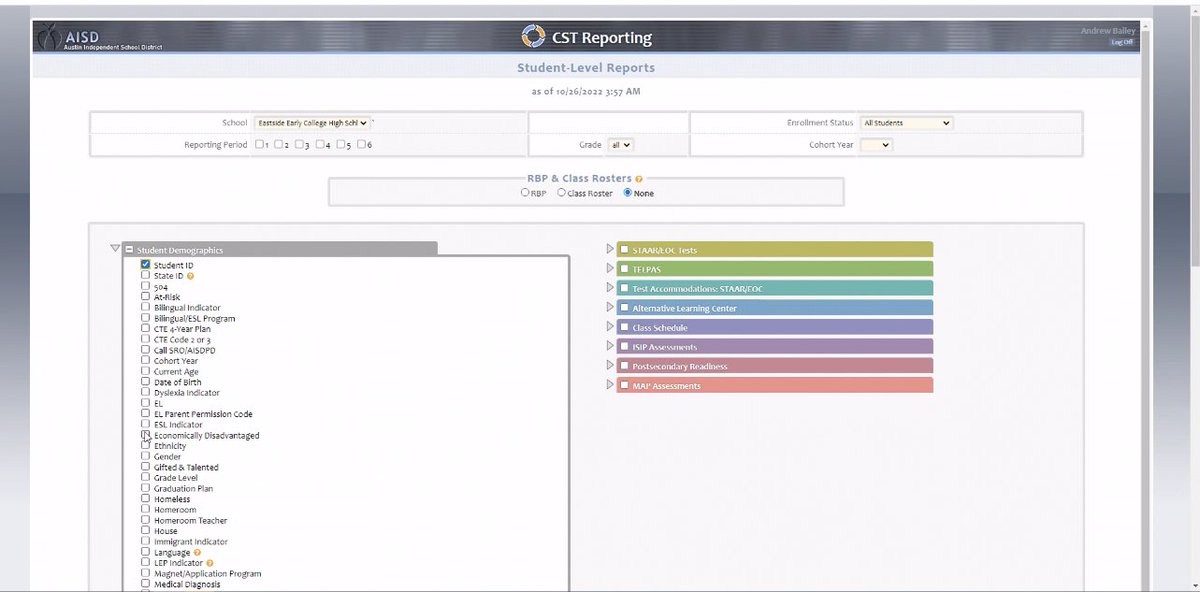The image size is (1200, 592).
Task: Expand the TELPAS section triangle
Action: pos(610,268)
